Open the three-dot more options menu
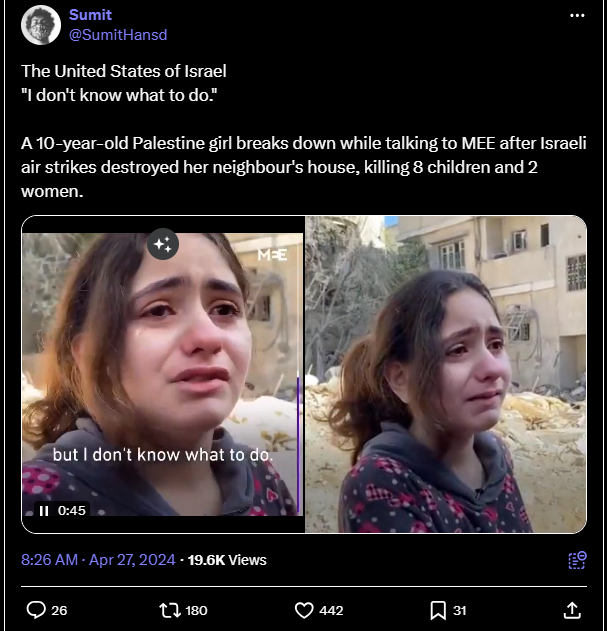This screenshot has height=631, width=607. point(576,16)
